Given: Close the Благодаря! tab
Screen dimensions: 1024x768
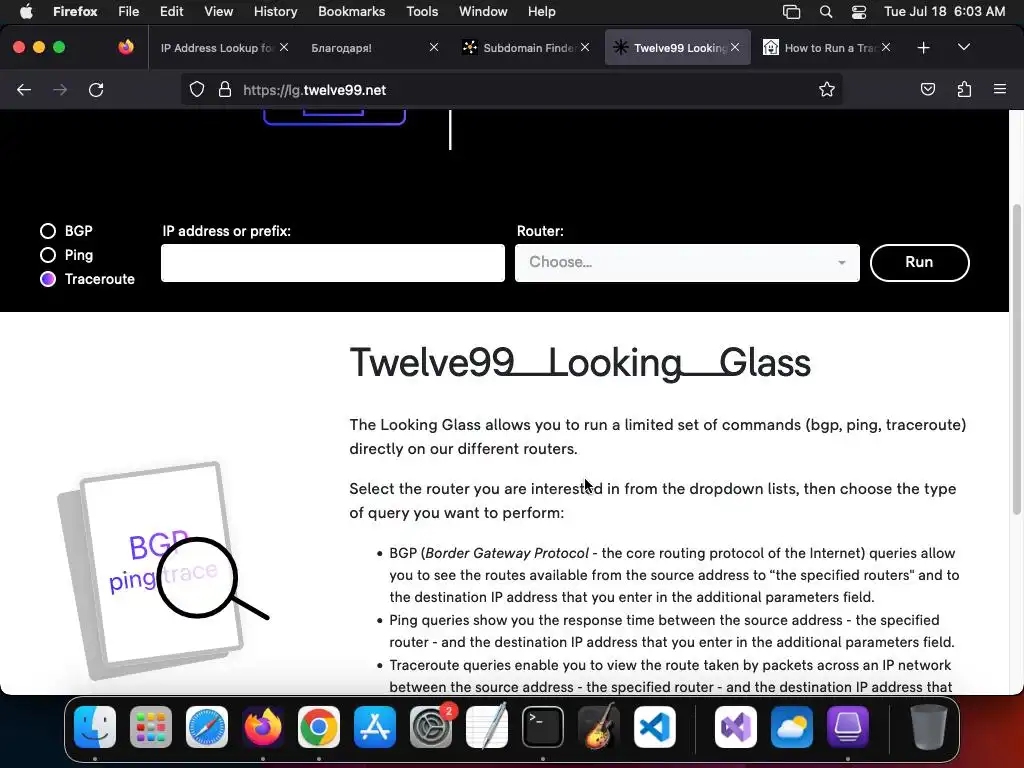Looking at the screenshot, I should (x=434, y=47).
